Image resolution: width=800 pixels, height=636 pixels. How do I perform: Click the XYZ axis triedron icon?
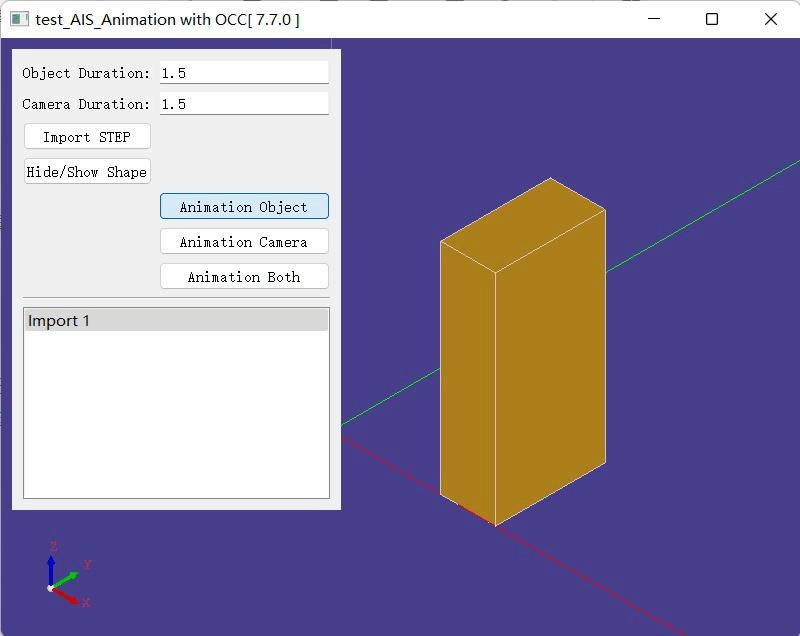pos(69,575)
